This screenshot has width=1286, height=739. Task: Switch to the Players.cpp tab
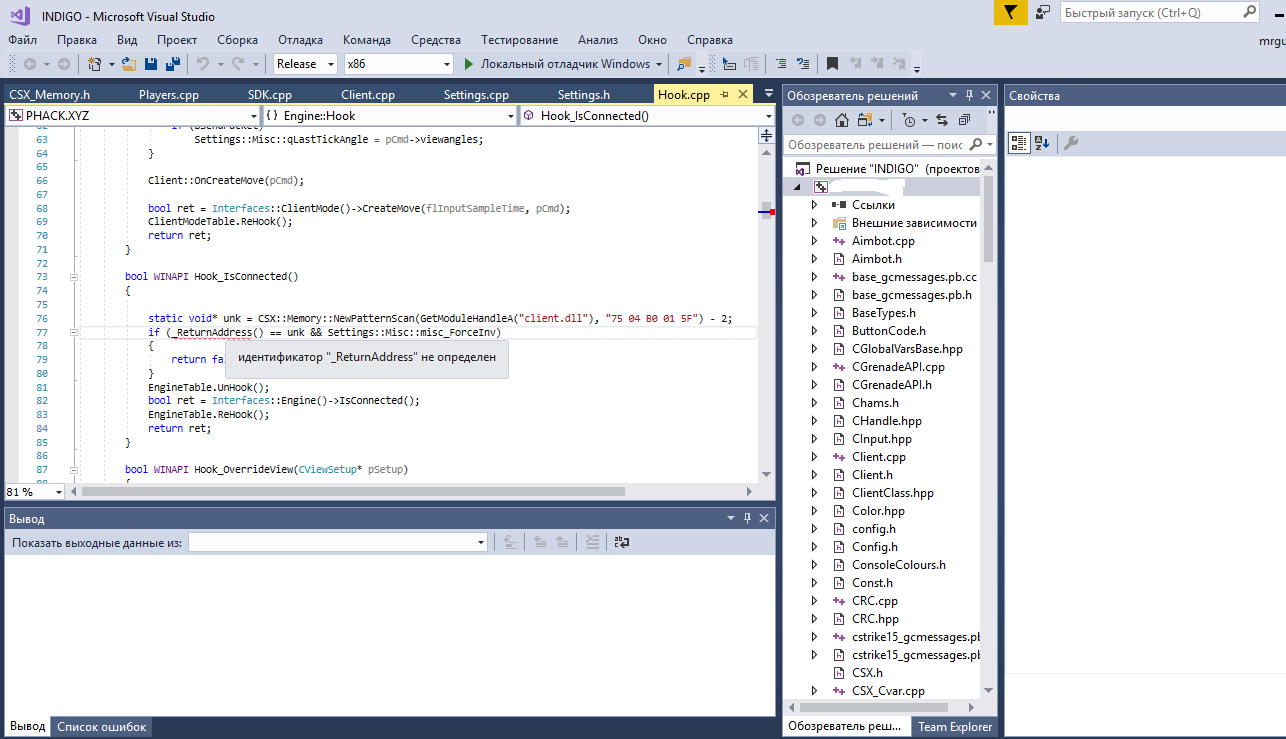[169, 95]
